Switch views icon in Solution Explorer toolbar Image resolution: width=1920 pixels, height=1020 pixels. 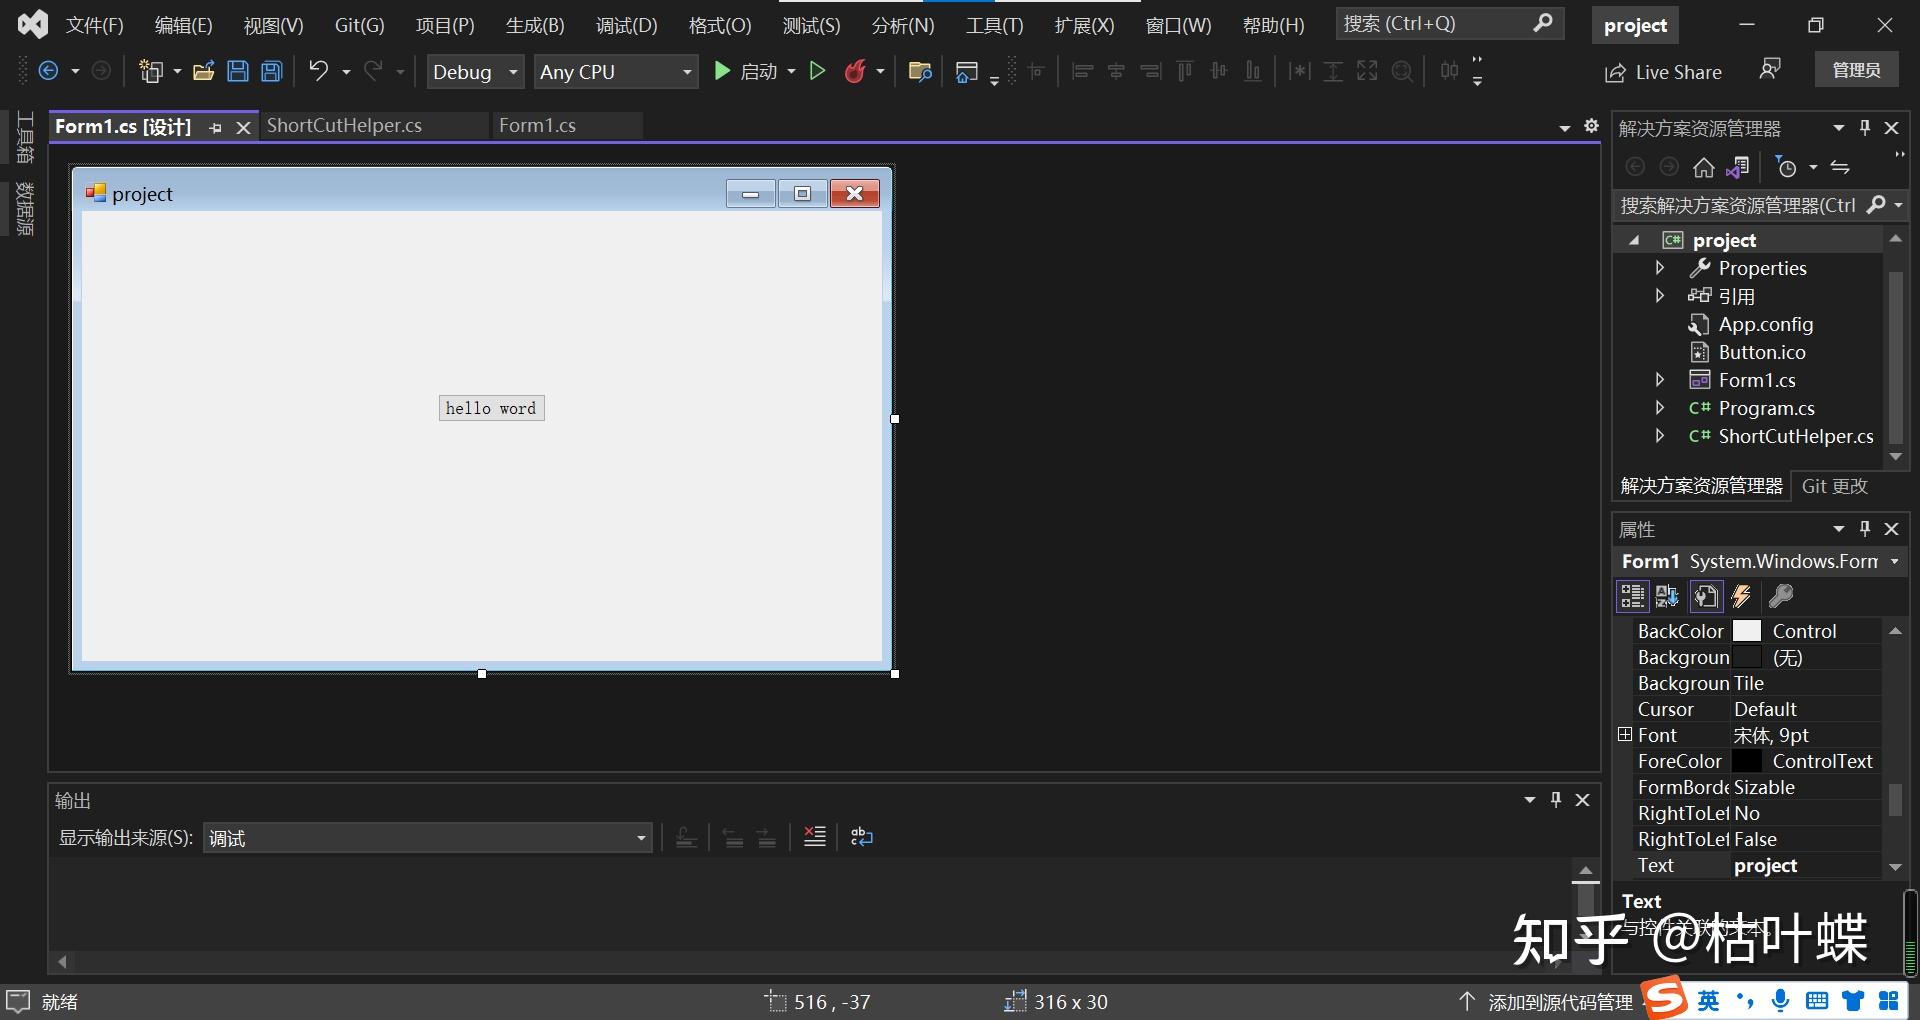1738,167
